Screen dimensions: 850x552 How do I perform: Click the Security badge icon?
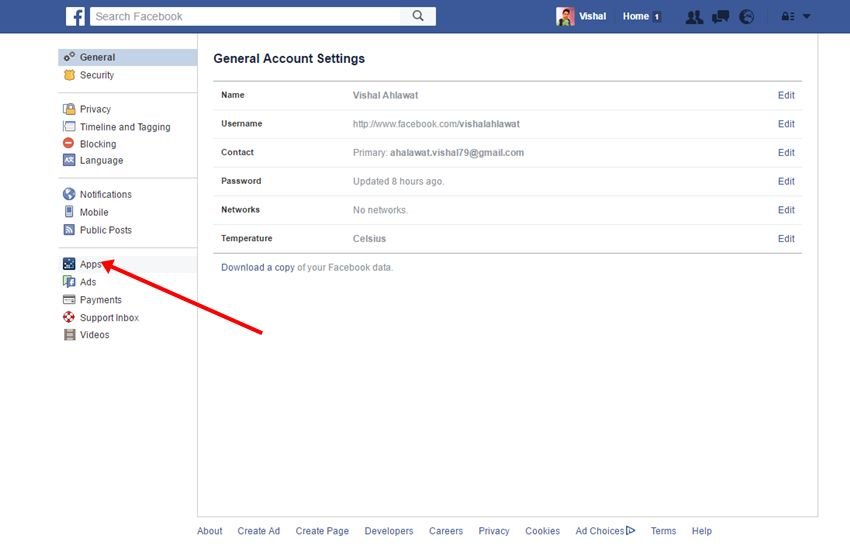click(x=69, y=75)
